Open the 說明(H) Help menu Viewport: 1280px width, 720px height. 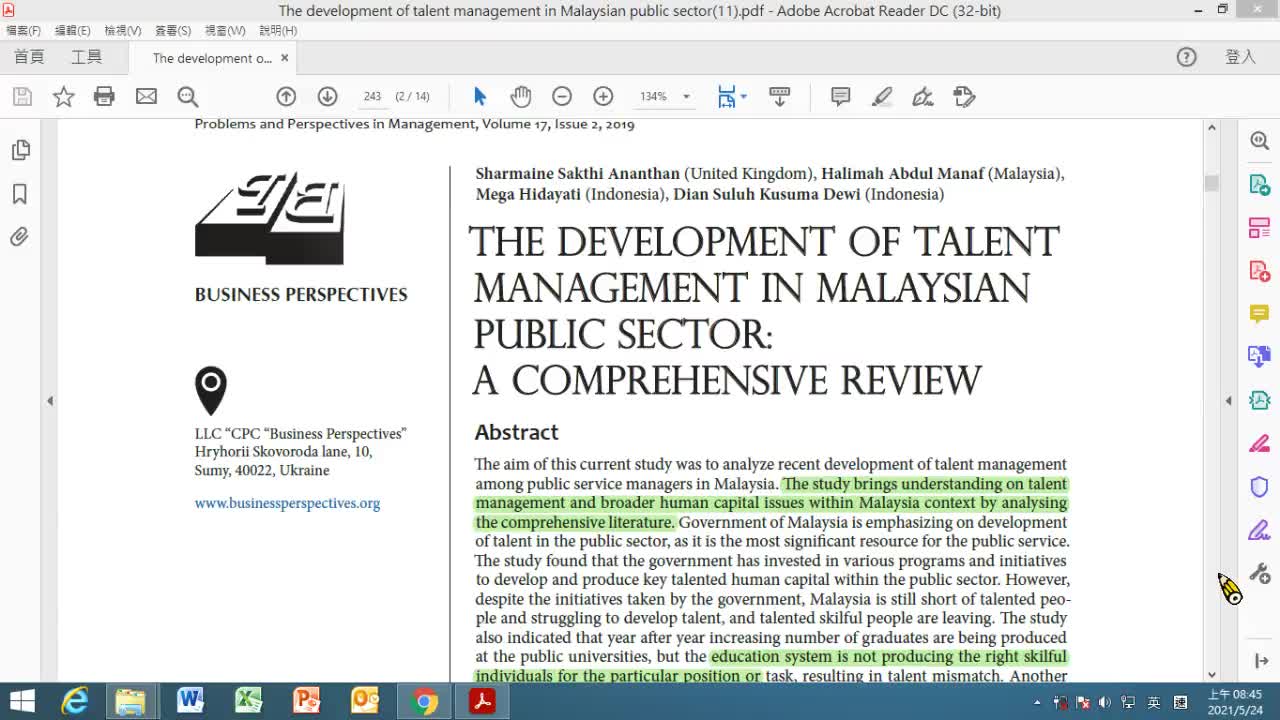[x=277, y=31]
